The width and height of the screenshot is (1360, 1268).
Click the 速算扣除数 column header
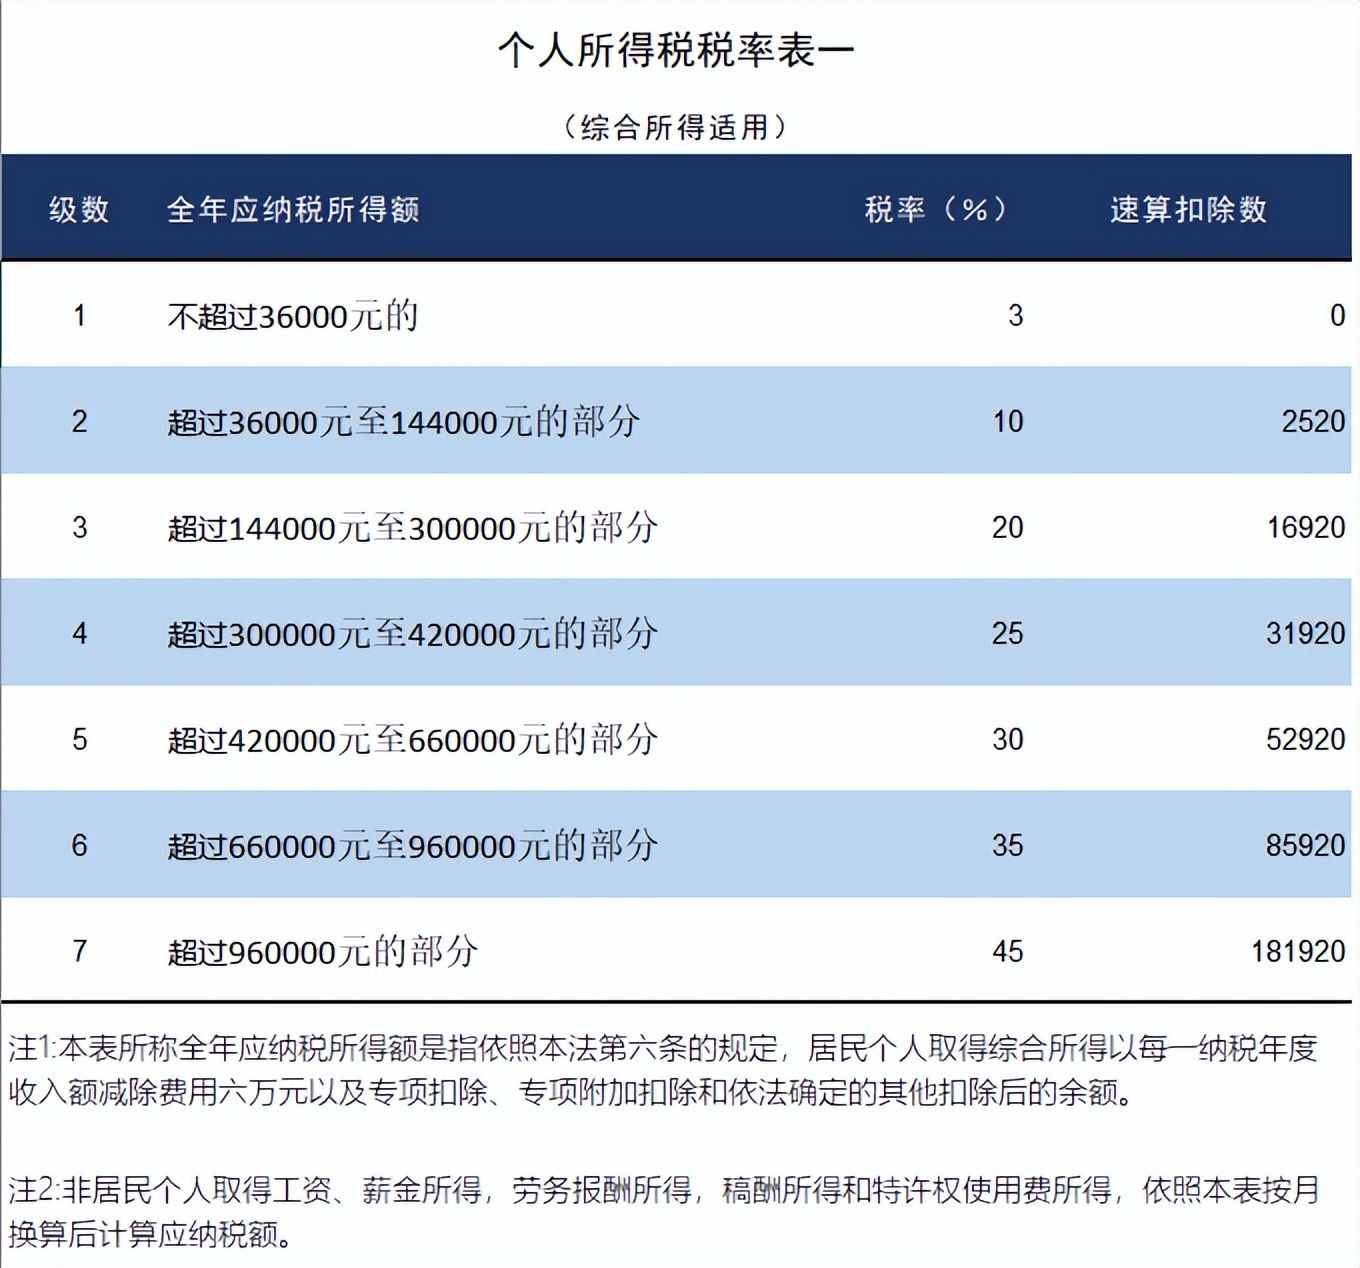point(1188,210)
